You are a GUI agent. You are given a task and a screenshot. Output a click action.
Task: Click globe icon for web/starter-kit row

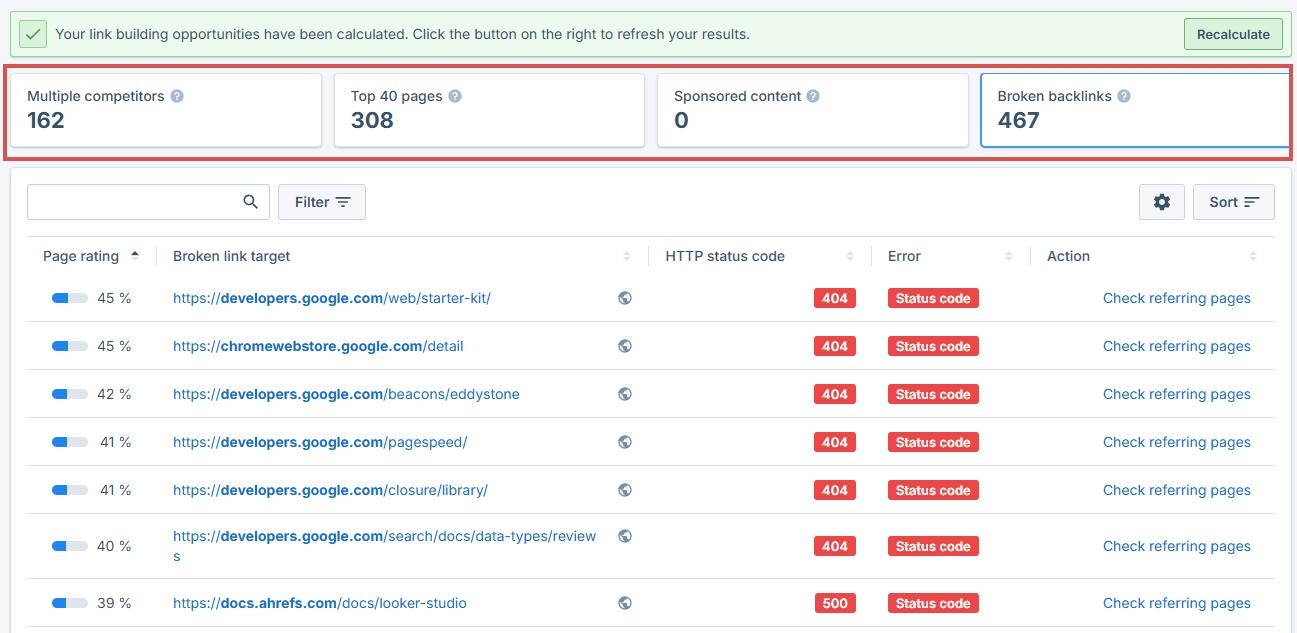coord(625,298)
